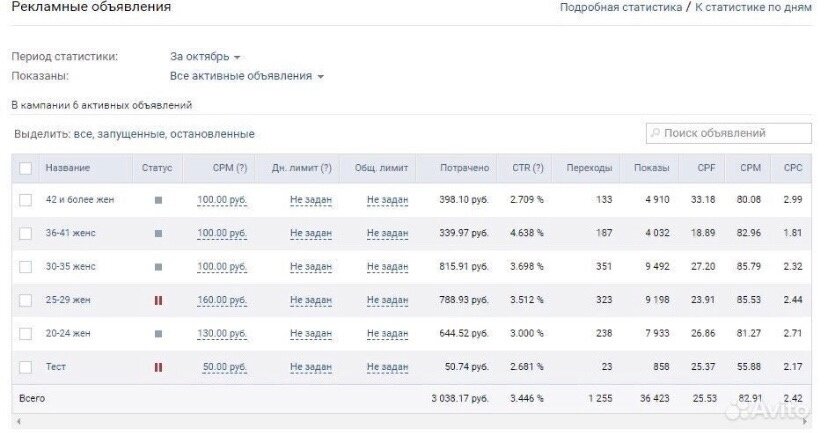
Task: Edit 50.00 руб. CPM of Тест
Action: [x=225, y=366]
